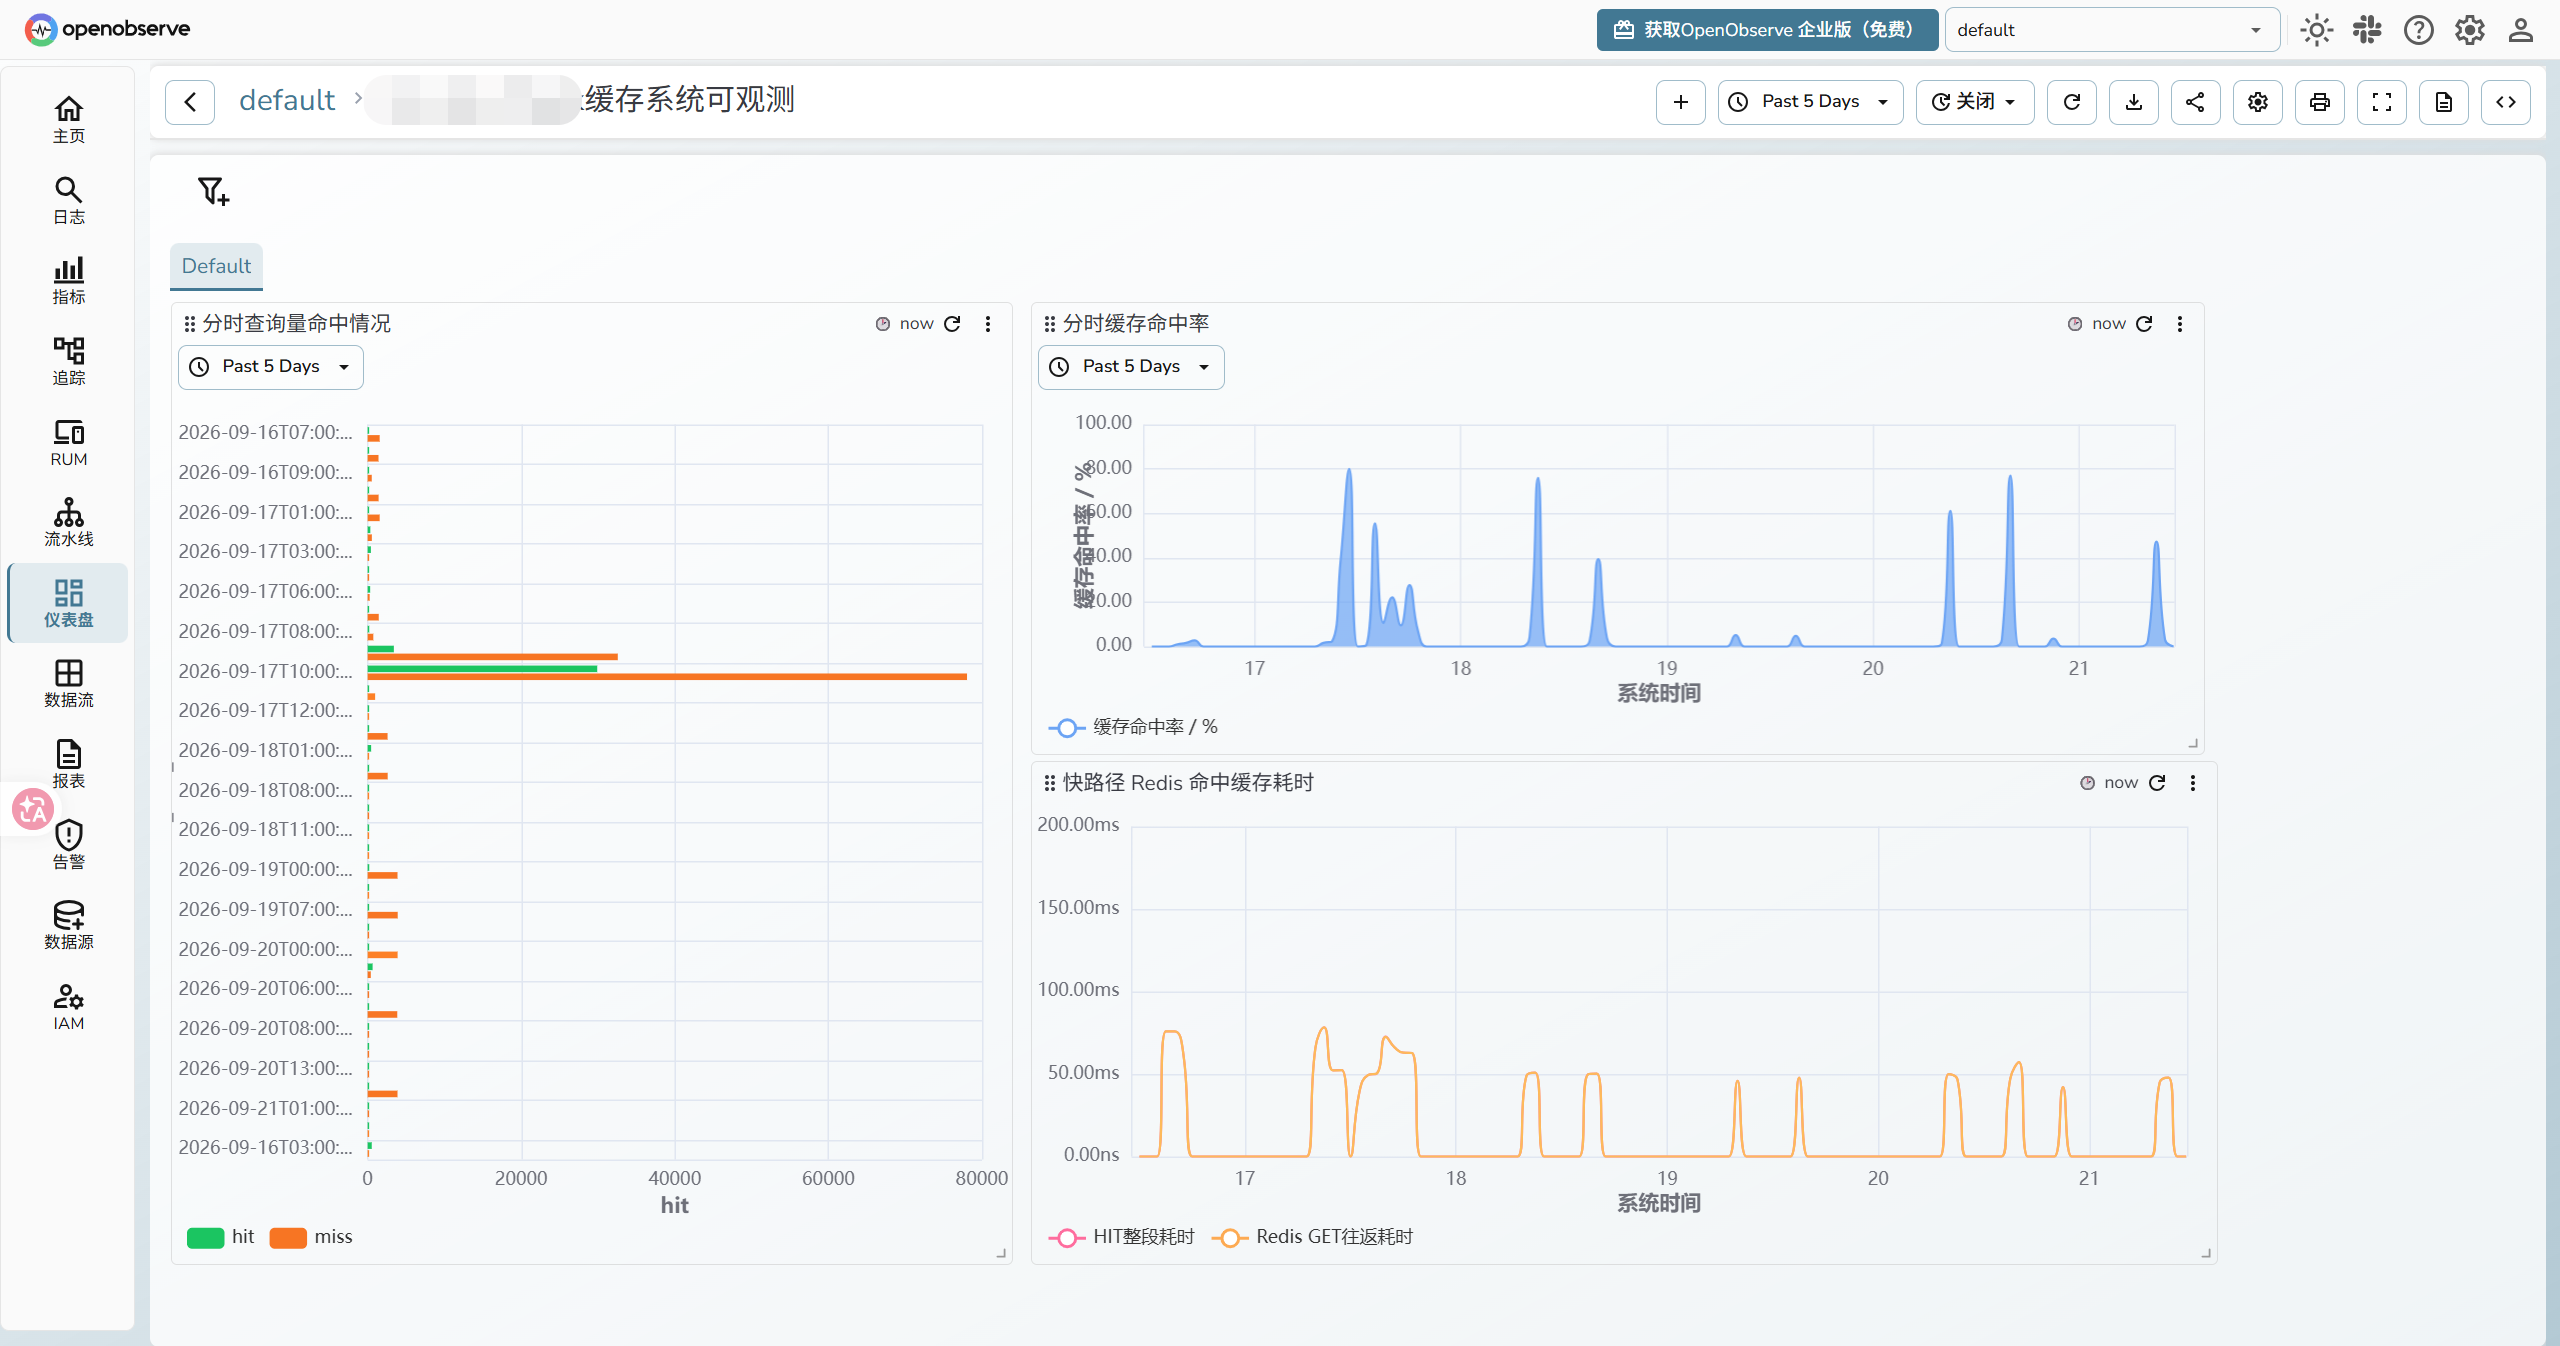Open the 追踪 traces section

pos(68,361)
